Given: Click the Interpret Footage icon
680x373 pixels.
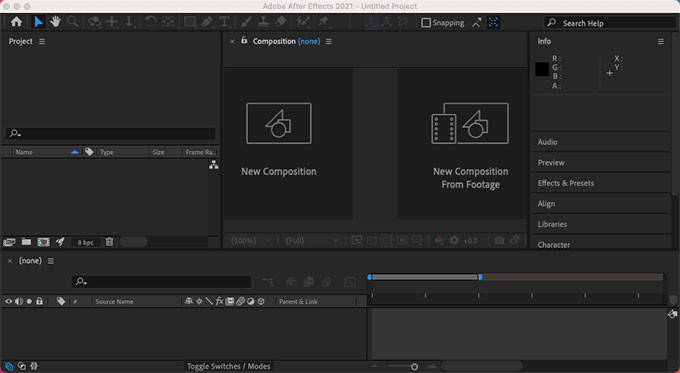Looking at the screenshot, I should (x=9, y=242).
